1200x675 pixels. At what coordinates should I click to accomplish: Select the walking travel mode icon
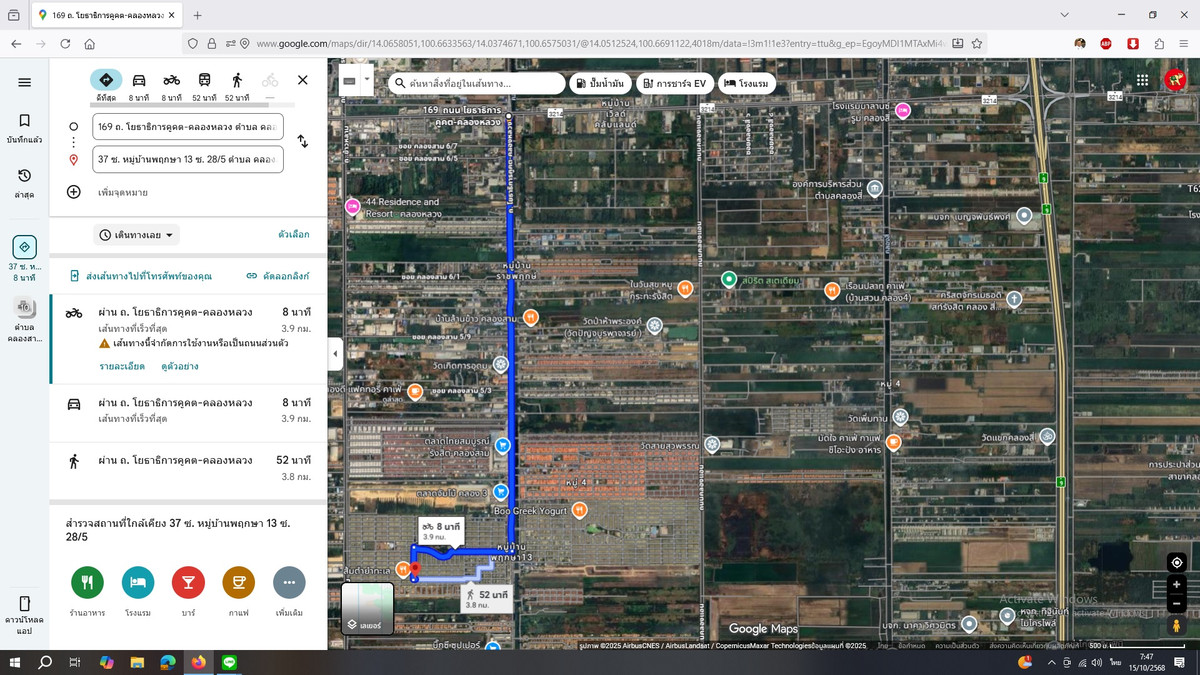point(237,80)
